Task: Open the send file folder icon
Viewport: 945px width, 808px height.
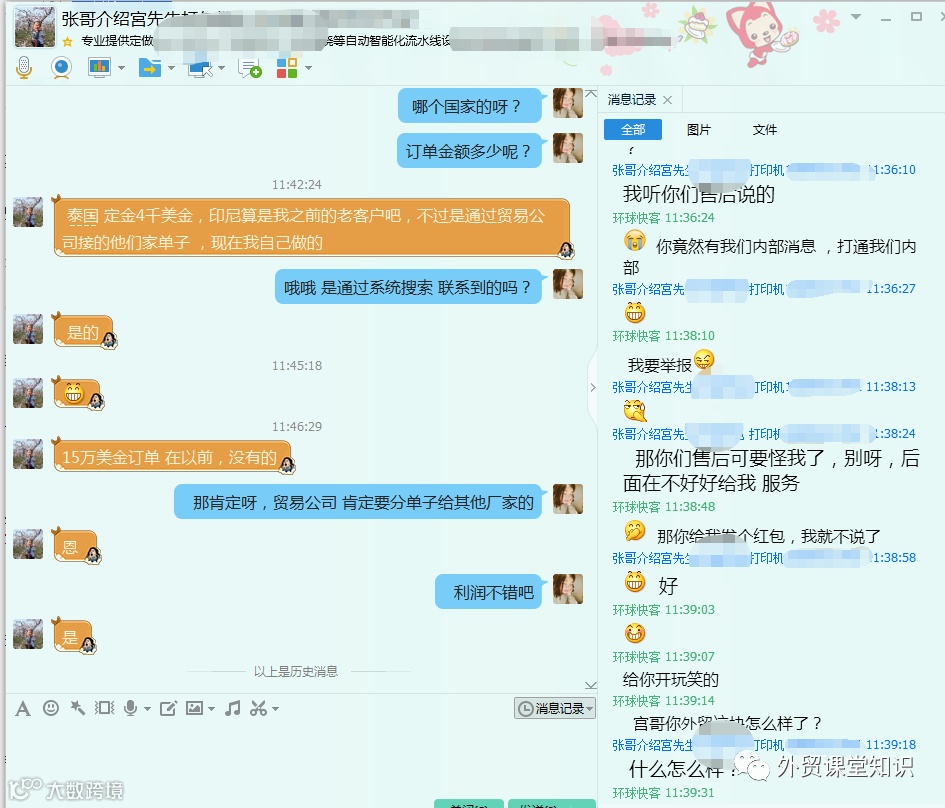Action: click(x=149, y=67)
